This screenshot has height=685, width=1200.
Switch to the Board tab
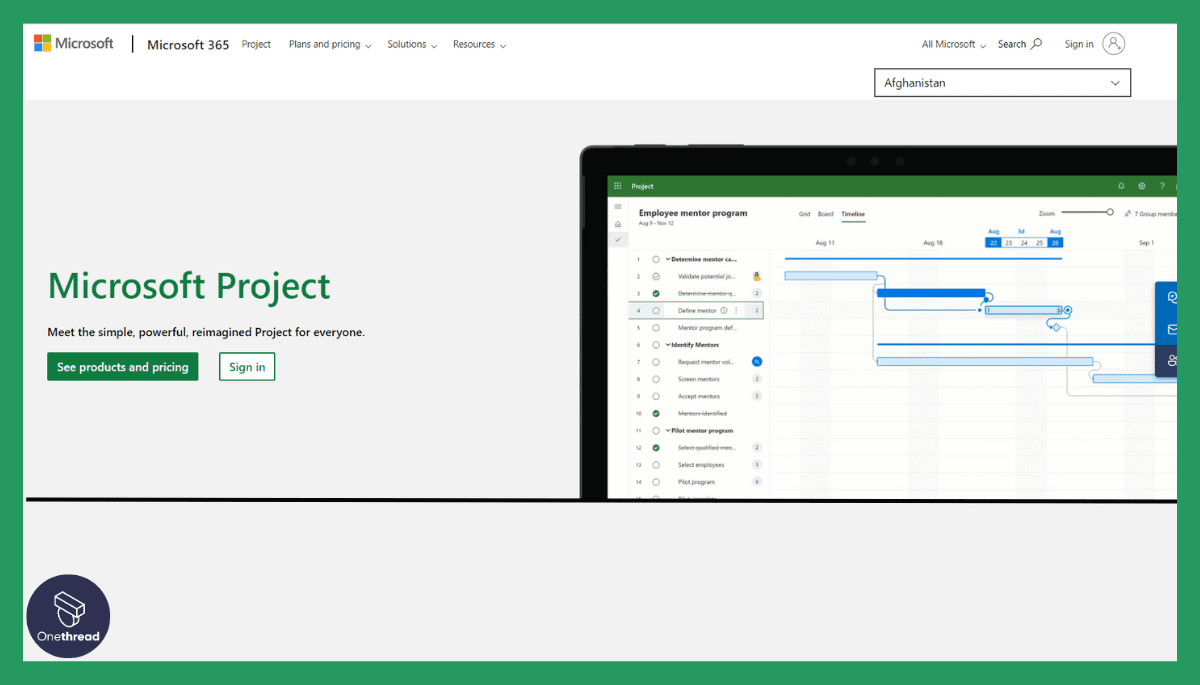(825, 214)
